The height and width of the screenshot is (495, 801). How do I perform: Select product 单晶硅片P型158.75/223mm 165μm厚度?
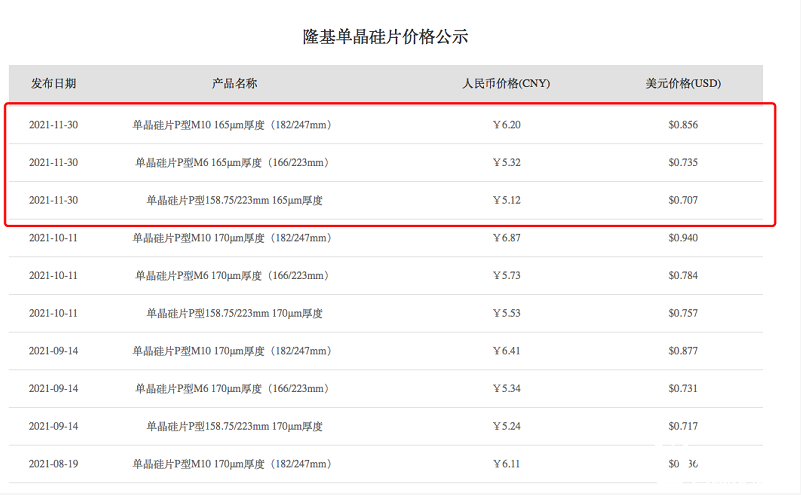click(x=234, y=200)
